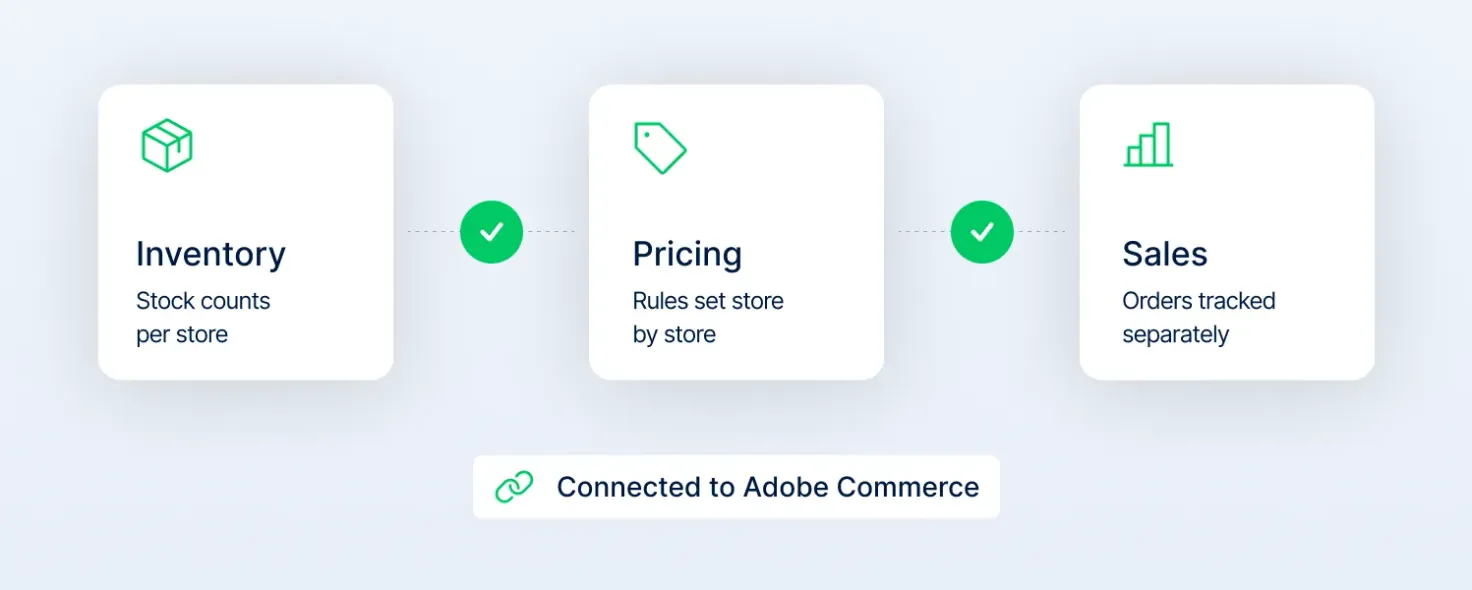Click the Sales bar chart icon
This screenshot has width=1472, height=590.
click(x=1148, y=145)
